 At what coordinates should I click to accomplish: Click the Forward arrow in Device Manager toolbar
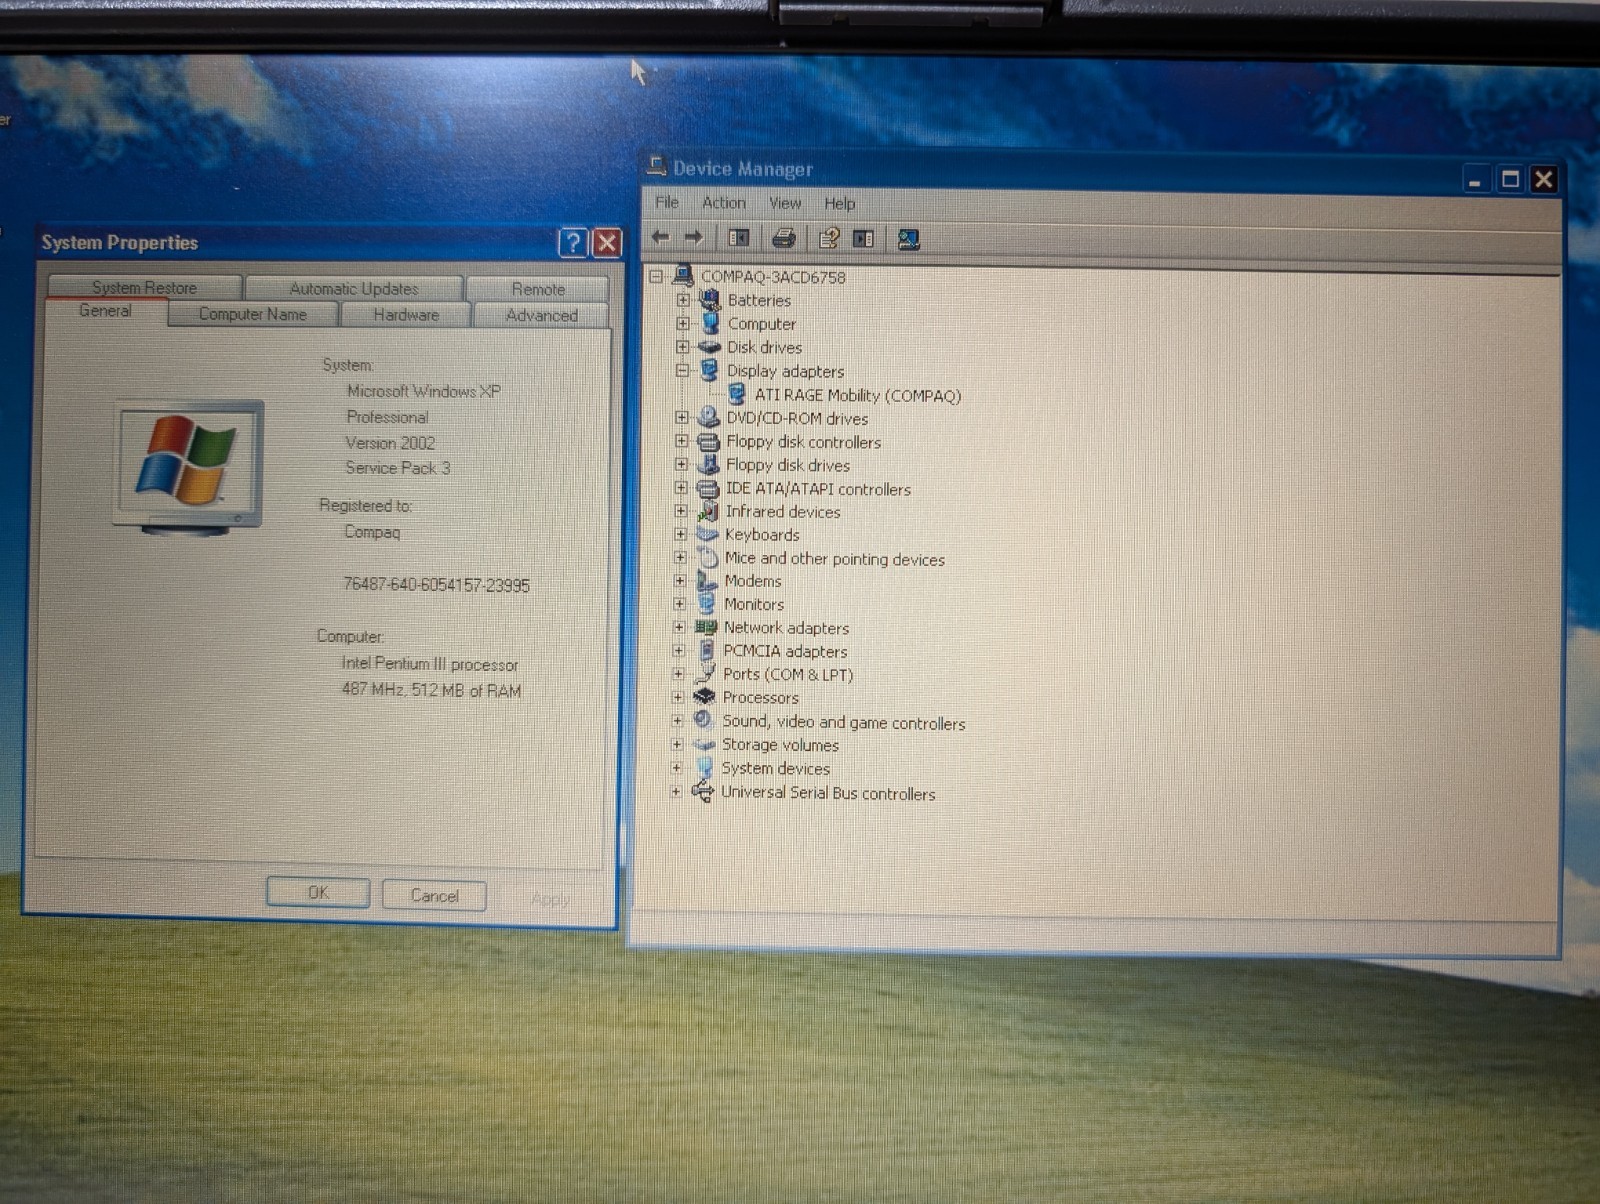click(693, 237)
